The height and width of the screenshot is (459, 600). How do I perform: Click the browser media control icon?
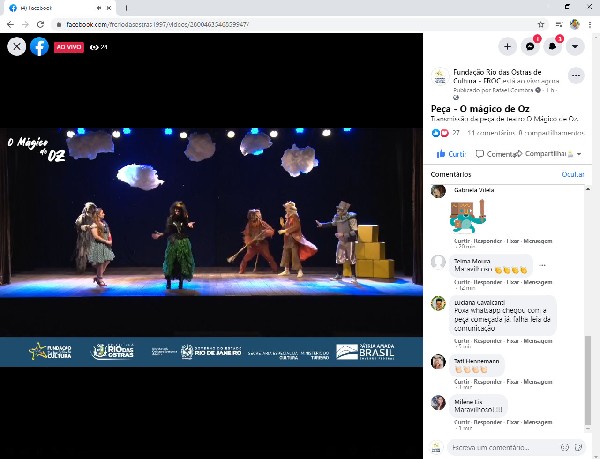click(559, 24)
